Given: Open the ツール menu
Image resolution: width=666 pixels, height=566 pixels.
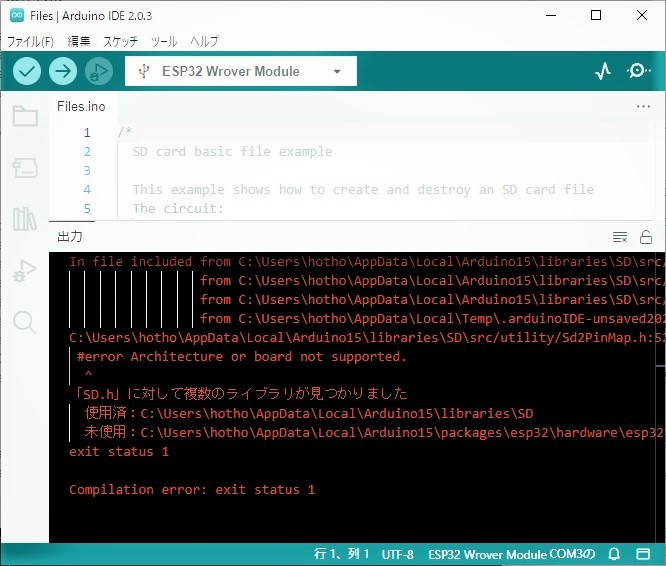Looking at the screenshot, I should pos(164,41).
